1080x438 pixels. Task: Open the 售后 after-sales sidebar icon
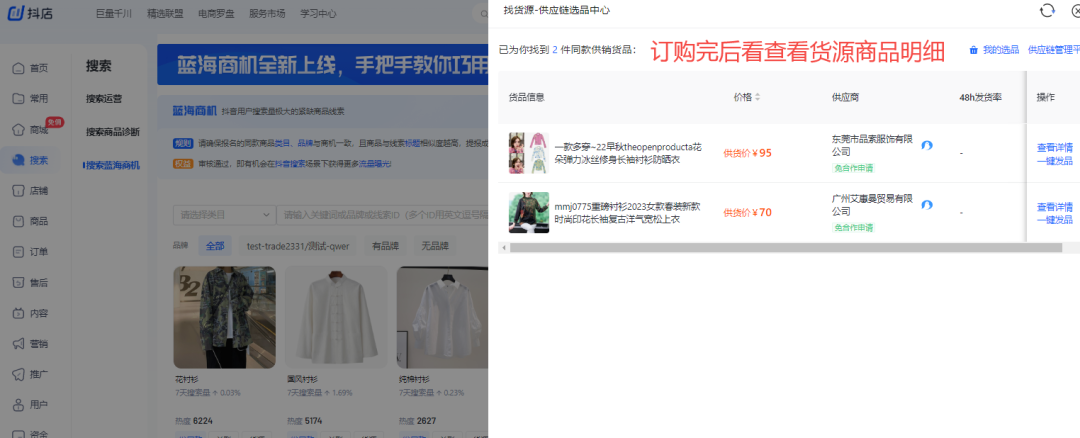pos(18,283)
